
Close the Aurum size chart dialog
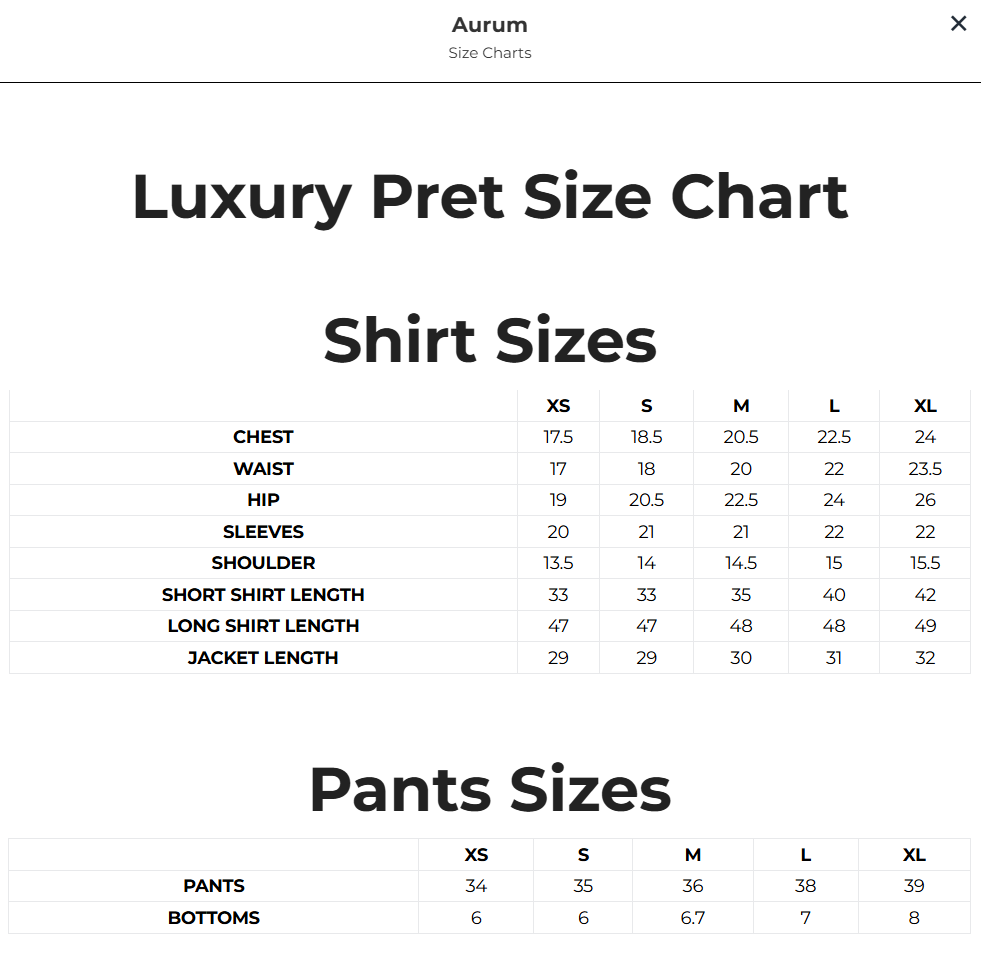pos(958,24)
